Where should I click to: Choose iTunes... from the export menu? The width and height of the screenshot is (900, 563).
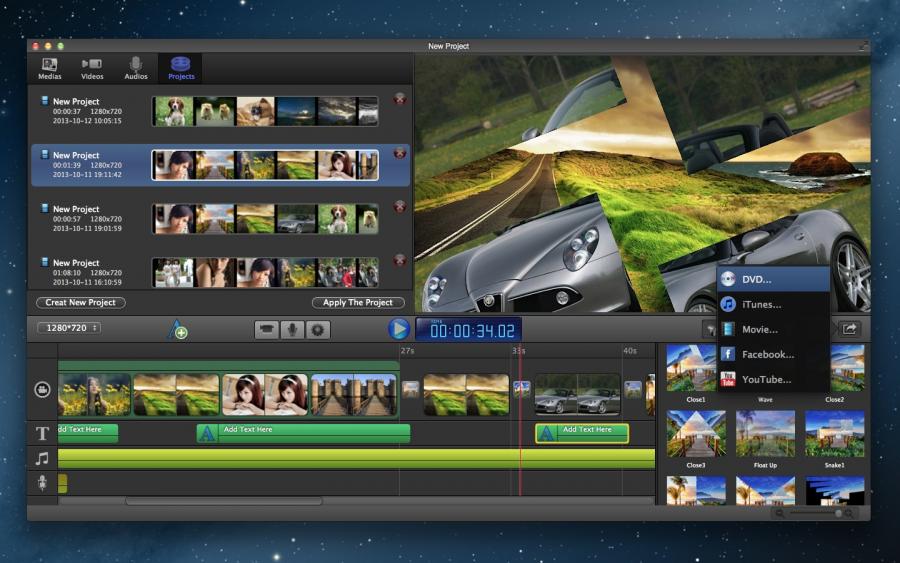coord(773,304)
